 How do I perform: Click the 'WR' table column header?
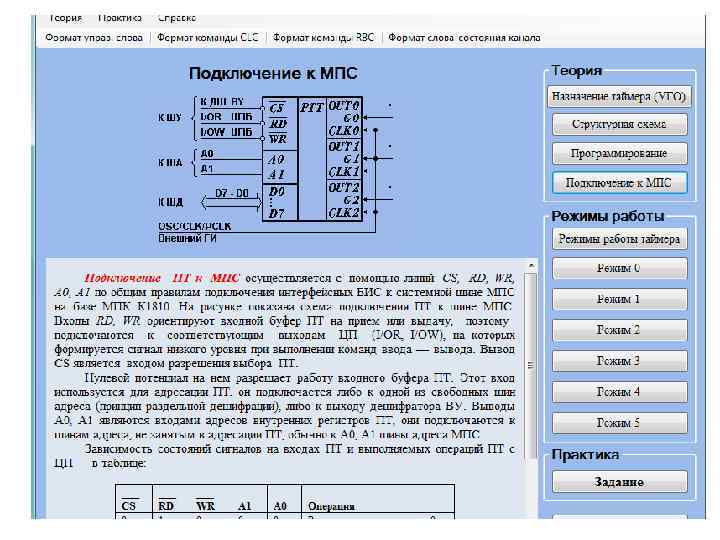[205, 506]
